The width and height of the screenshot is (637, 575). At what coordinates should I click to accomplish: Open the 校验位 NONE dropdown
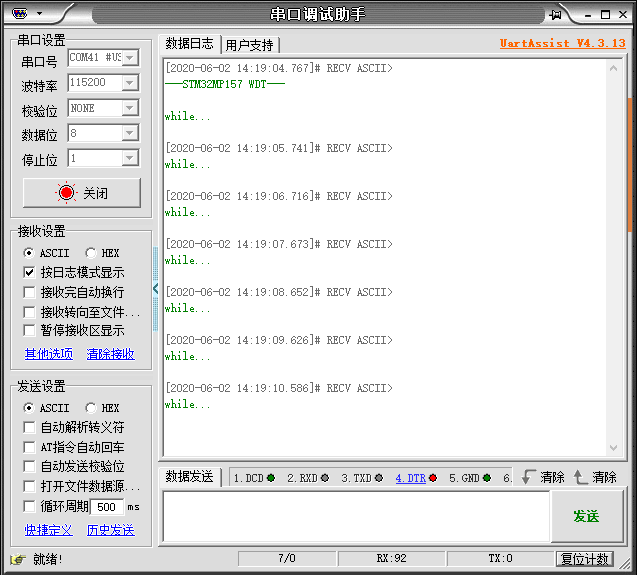click(130, 108)
